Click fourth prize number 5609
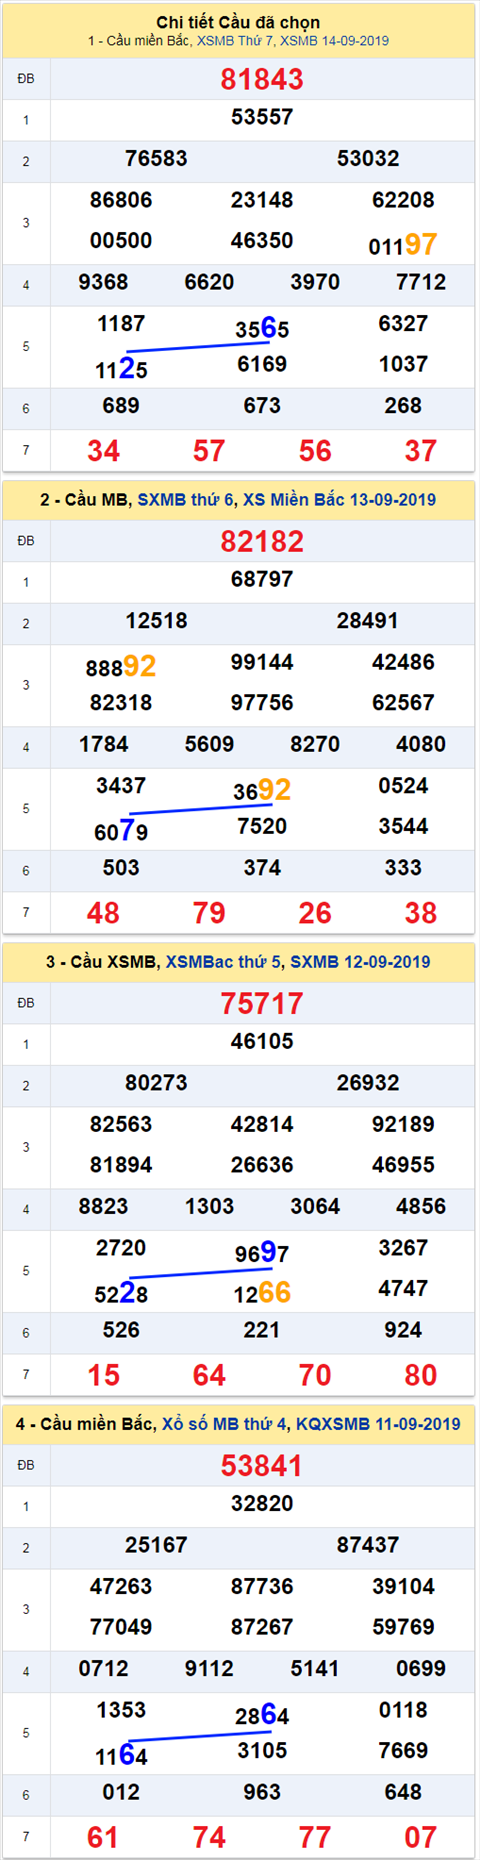 [209, 744]
